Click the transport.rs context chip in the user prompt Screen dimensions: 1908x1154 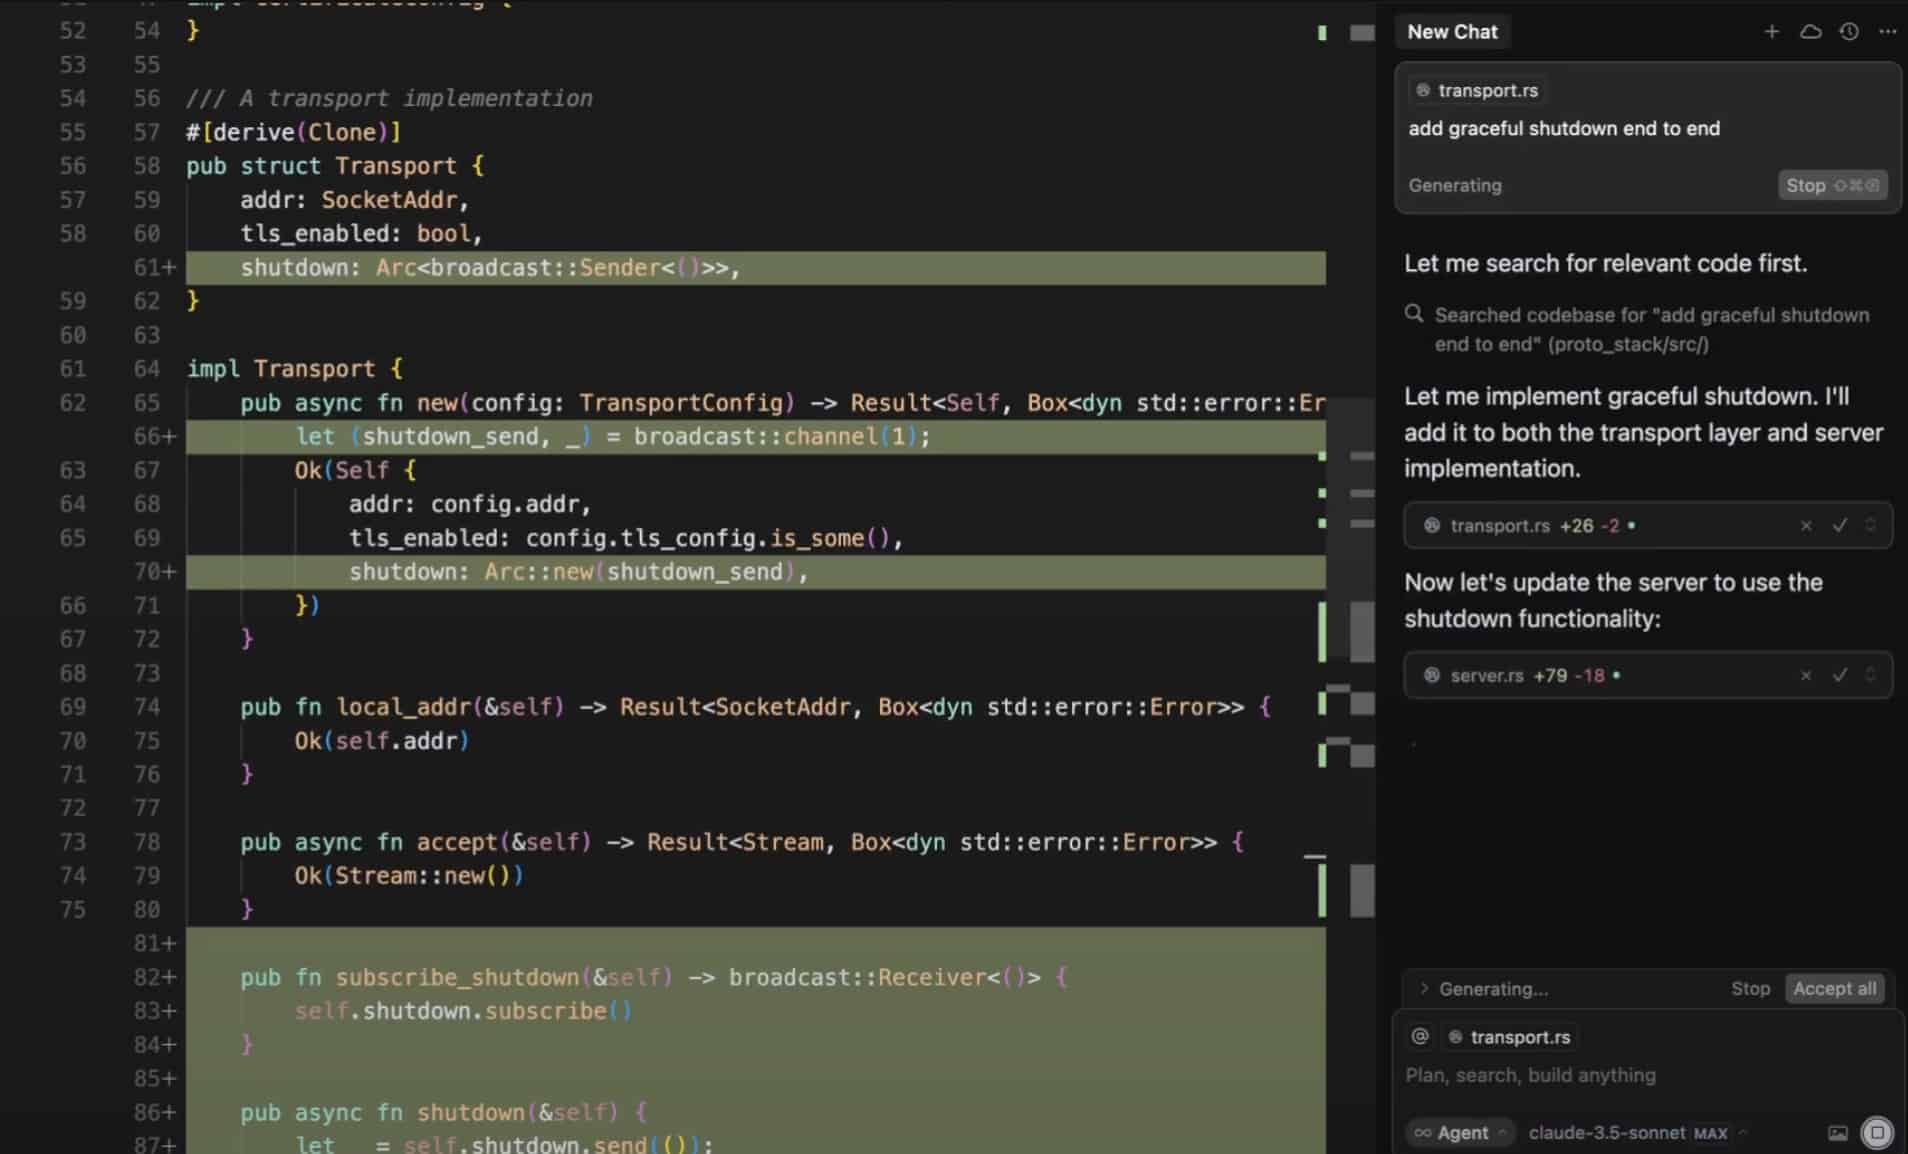pyautogui.click(x=1477, y=90)
